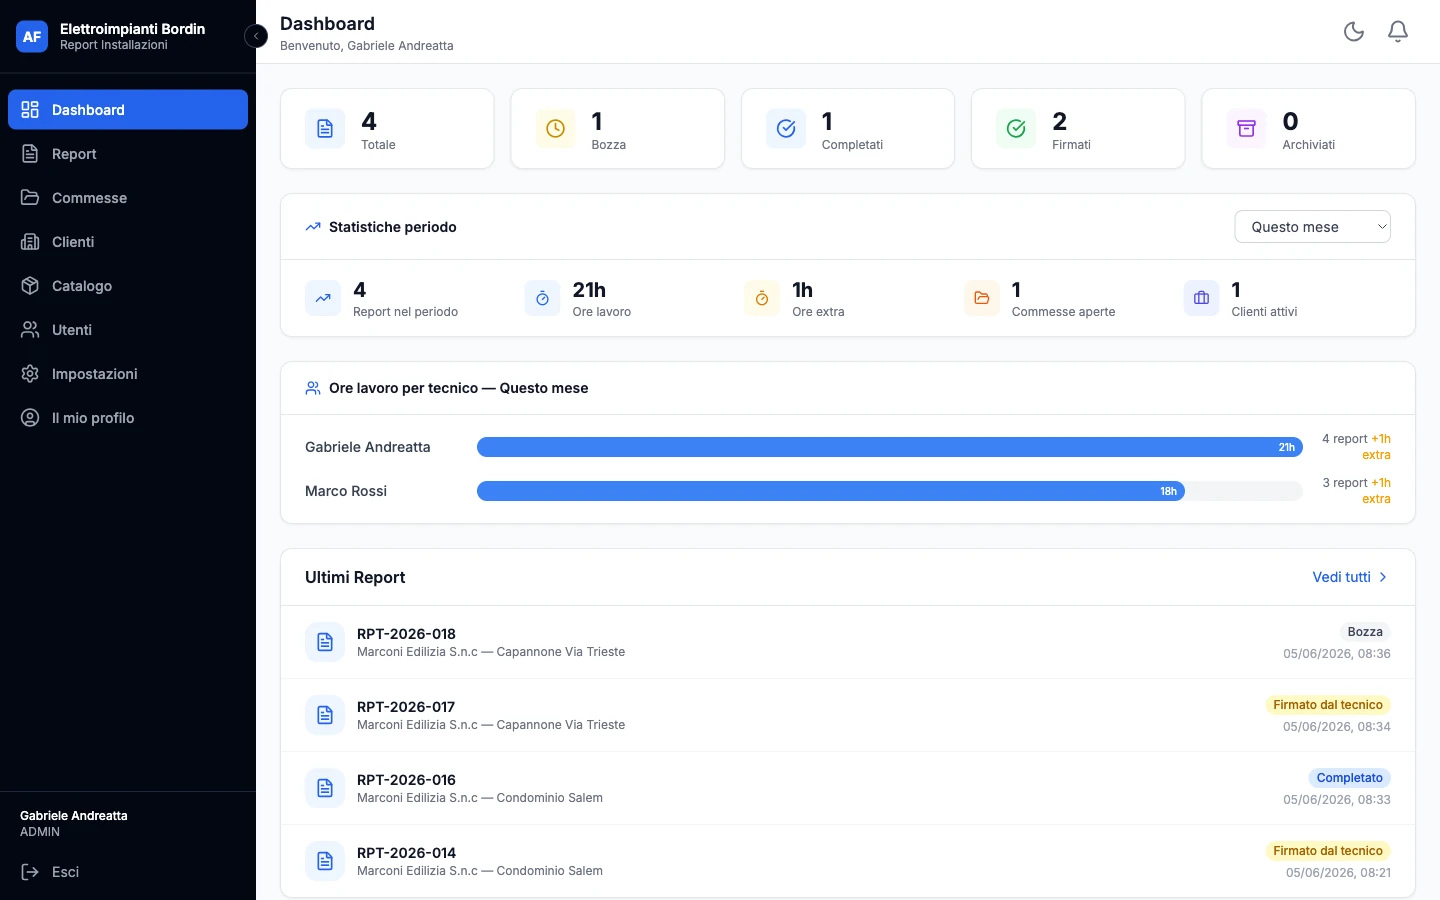Viewport: 1440px width, 900px height.
Task: Click the Ore extra timer icon
Action: tap(762, 298)
